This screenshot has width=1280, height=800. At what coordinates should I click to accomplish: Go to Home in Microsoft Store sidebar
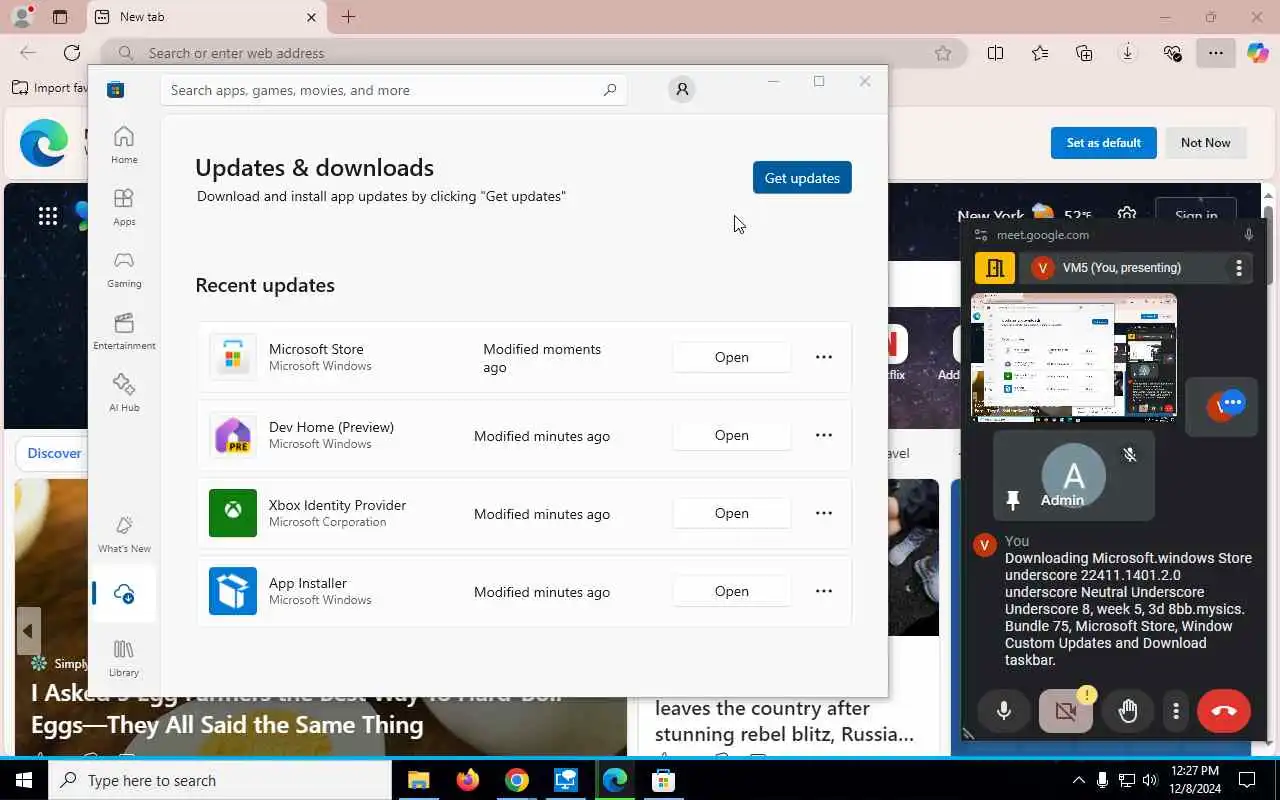point(124,145)
